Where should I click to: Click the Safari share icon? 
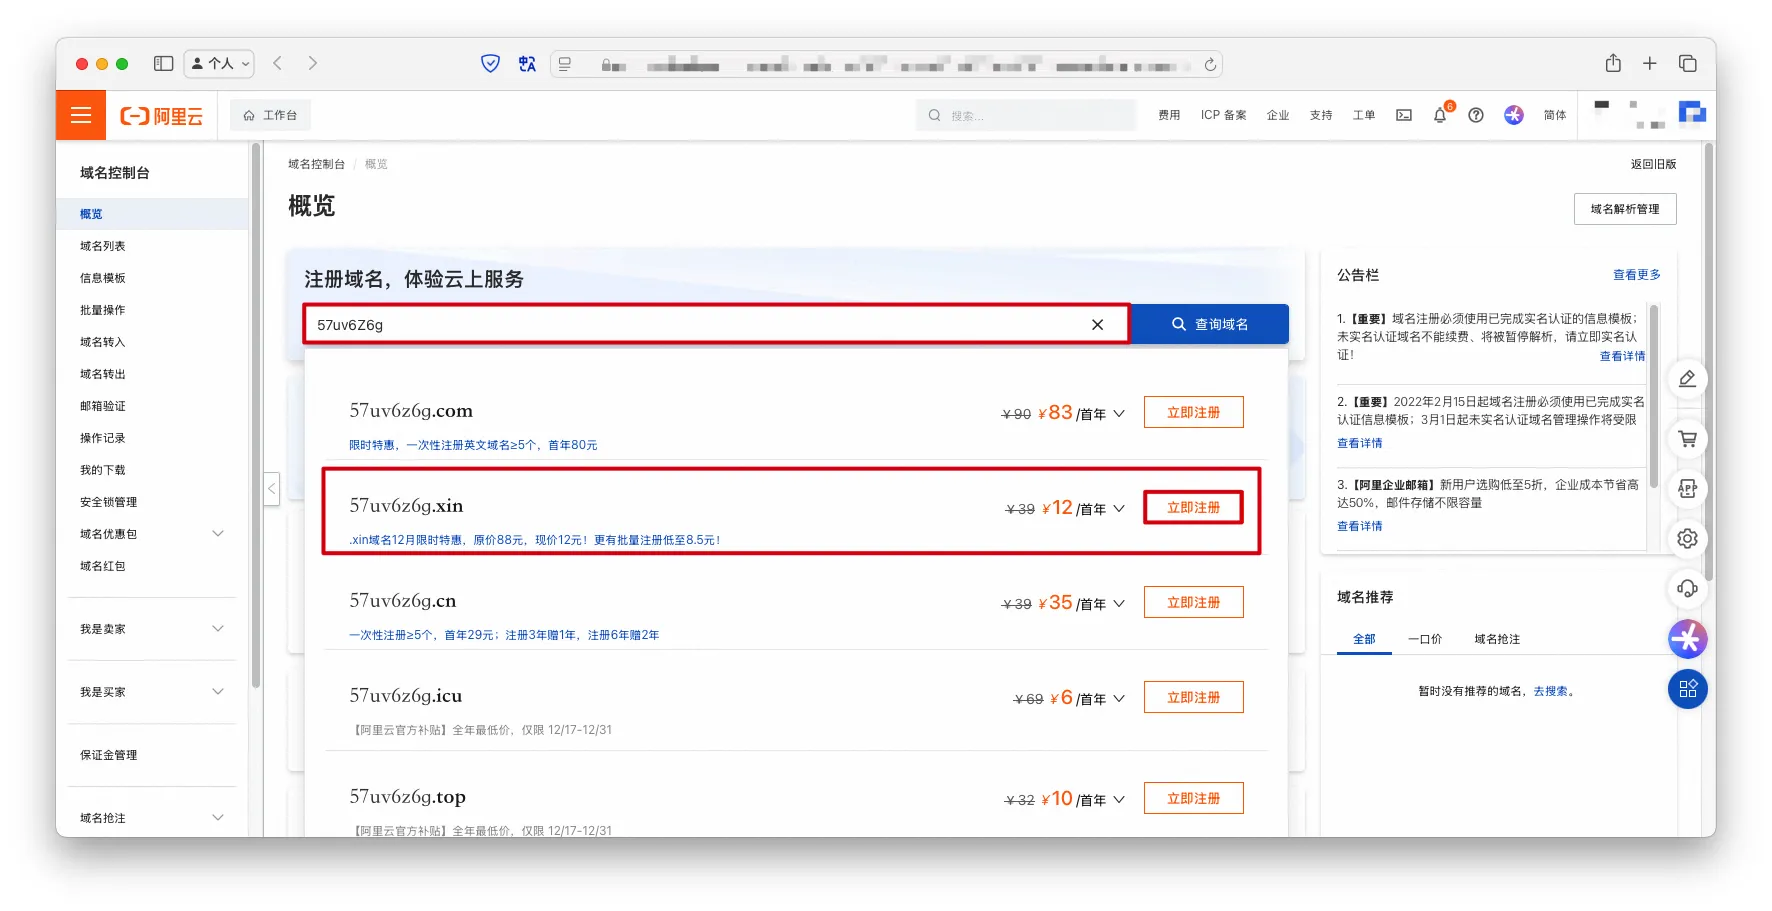(1613, 64)
